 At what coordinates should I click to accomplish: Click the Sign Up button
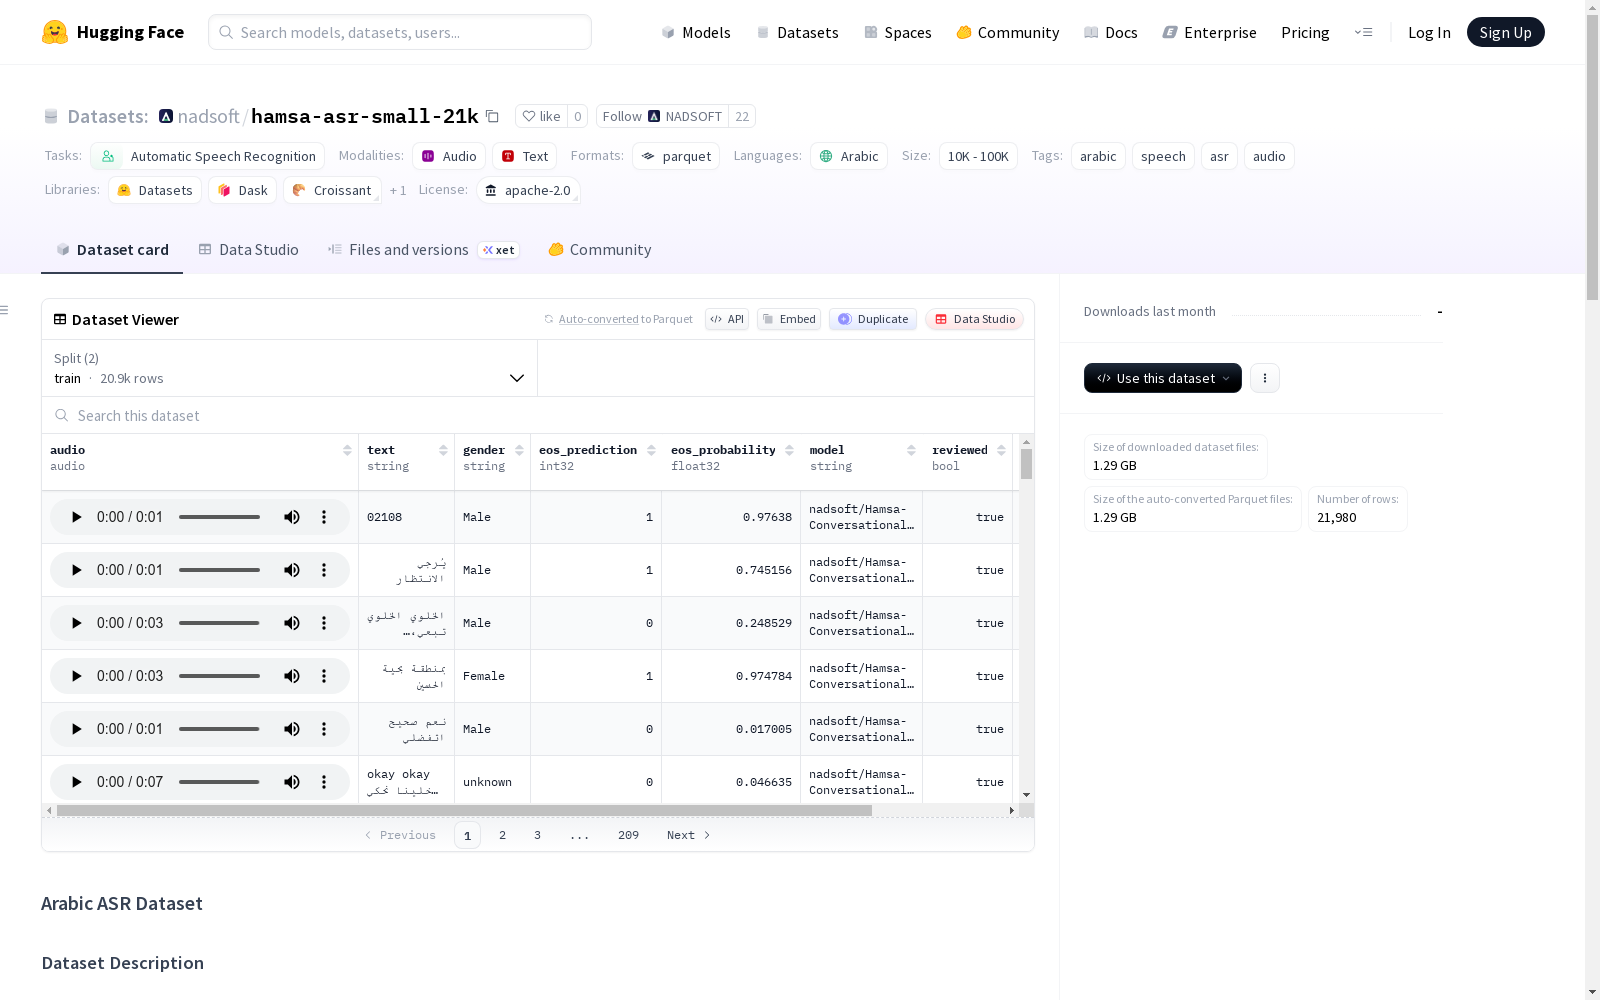coord(1506,32)
